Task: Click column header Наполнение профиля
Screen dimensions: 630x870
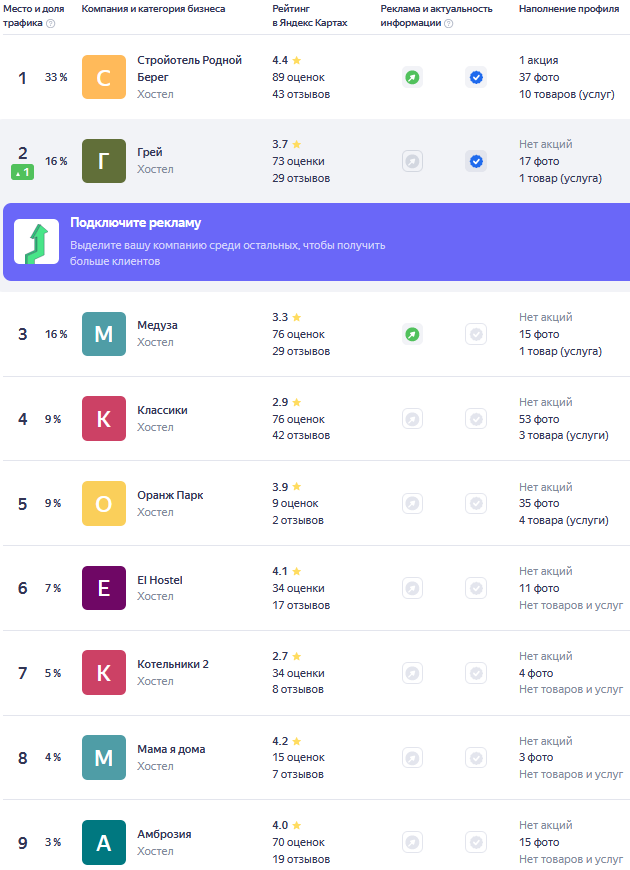Action: click(569, 9)
